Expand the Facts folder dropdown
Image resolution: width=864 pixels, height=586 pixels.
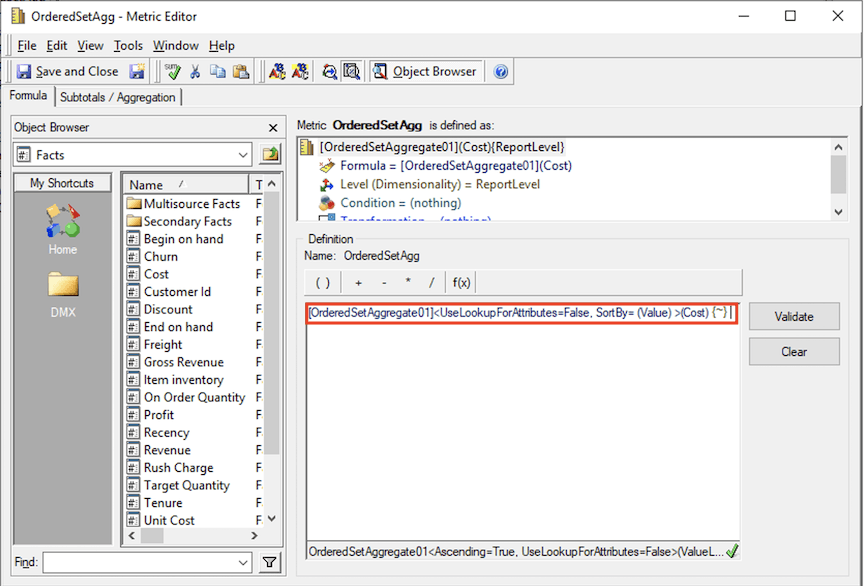point(244,155)
